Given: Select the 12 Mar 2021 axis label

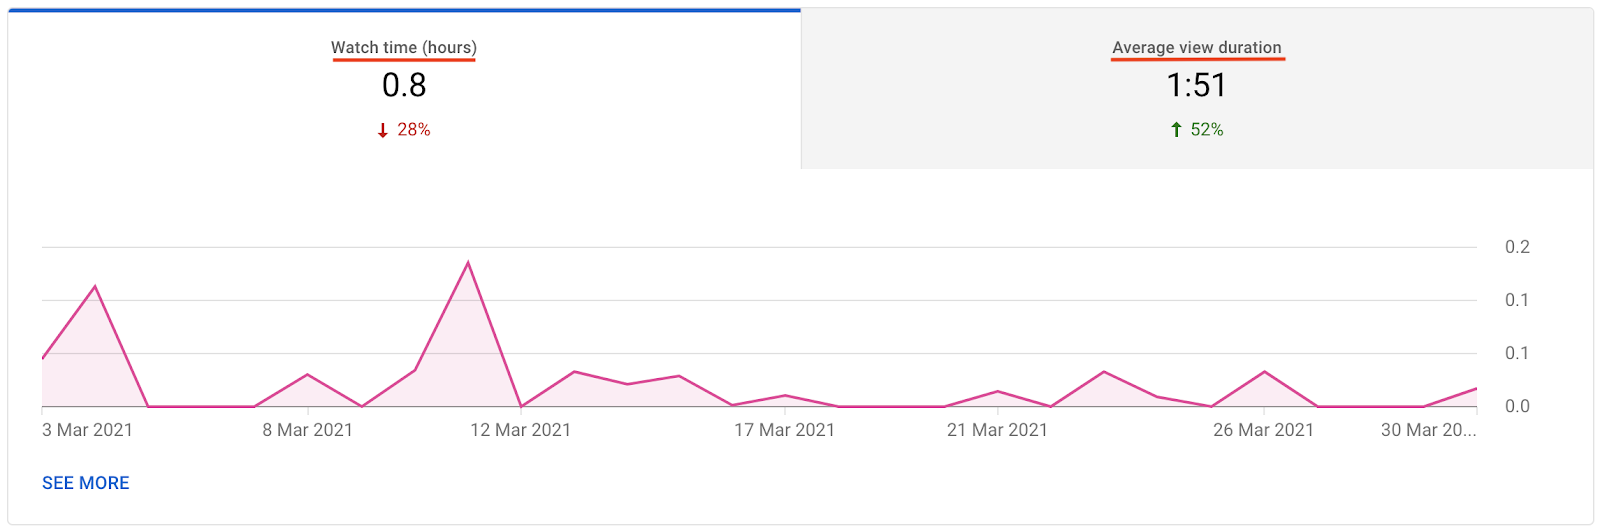Looking at the screenshot, I should (521, 430).
